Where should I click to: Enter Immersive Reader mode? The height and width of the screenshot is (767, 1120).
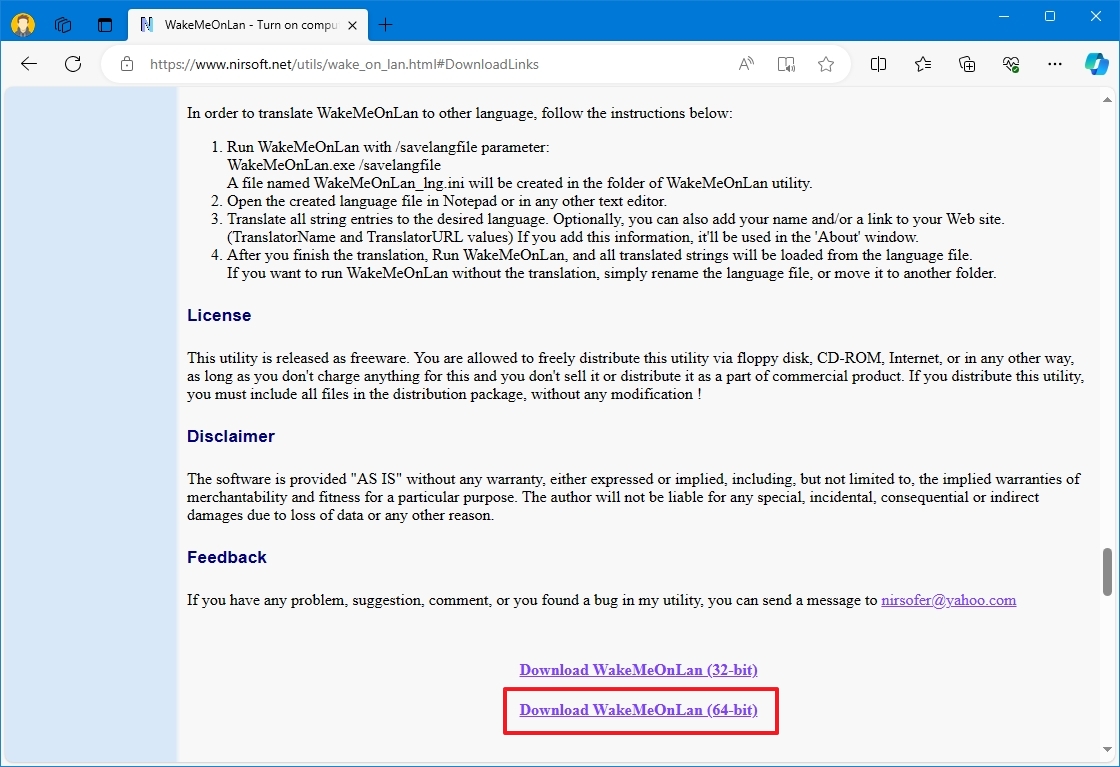coord(786,63)
